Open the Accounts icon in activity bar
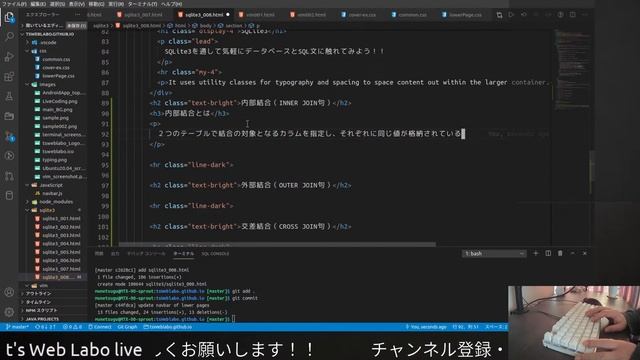Screen dimensions: 640x360 point(9,292)
